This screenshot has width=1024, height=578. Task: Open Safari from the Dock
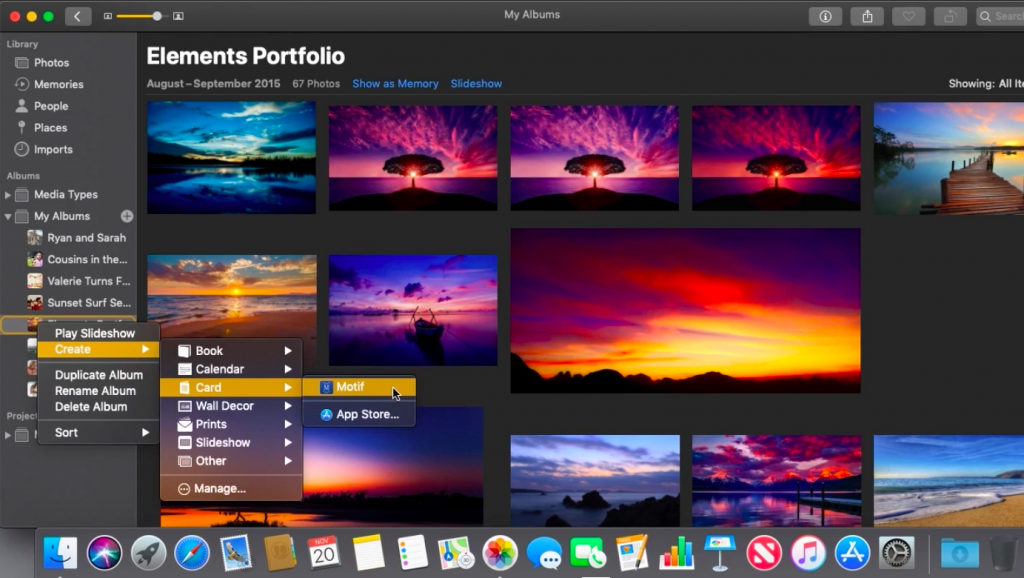coord(192,553)
